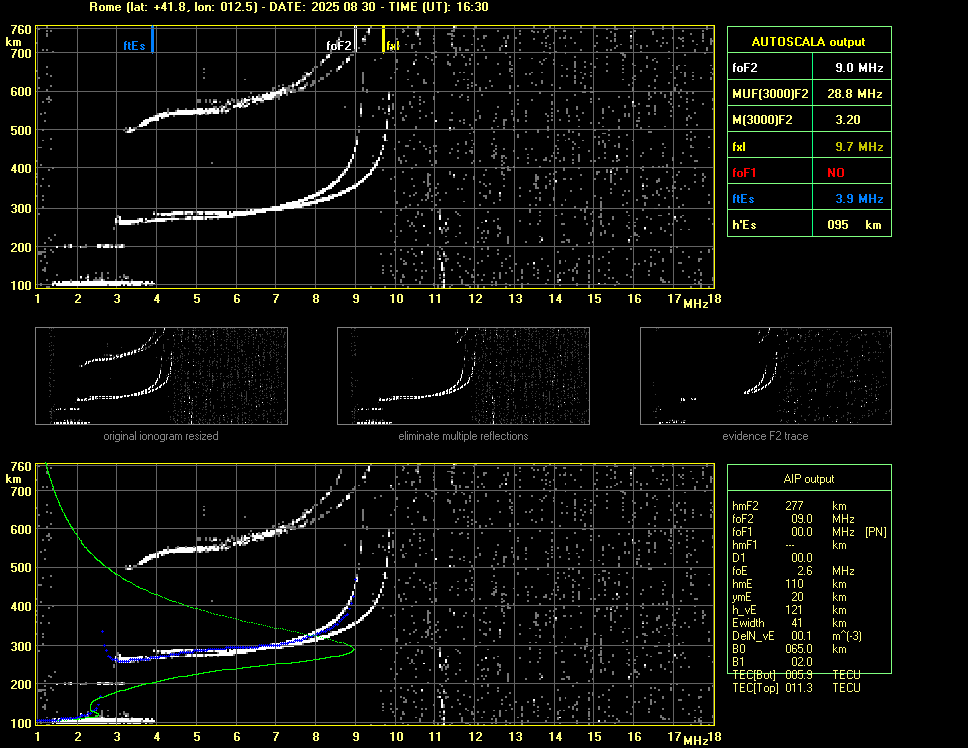Select the D1 00.0 row

[772, 558]
